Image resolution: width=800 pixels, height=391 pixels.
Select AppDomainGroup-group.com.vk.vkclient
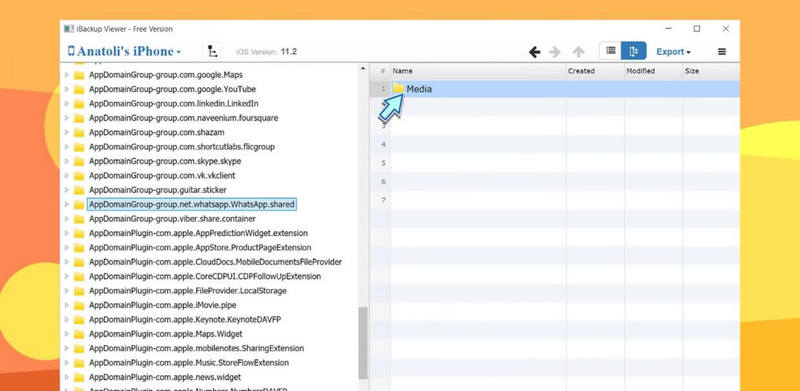point(162,176)
